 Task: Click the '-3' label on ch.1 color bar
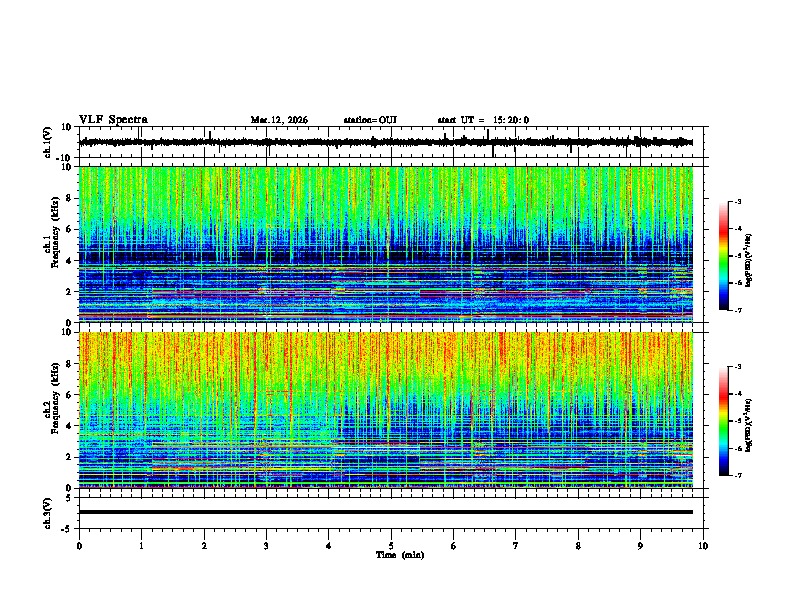click(x=738, y=201)
